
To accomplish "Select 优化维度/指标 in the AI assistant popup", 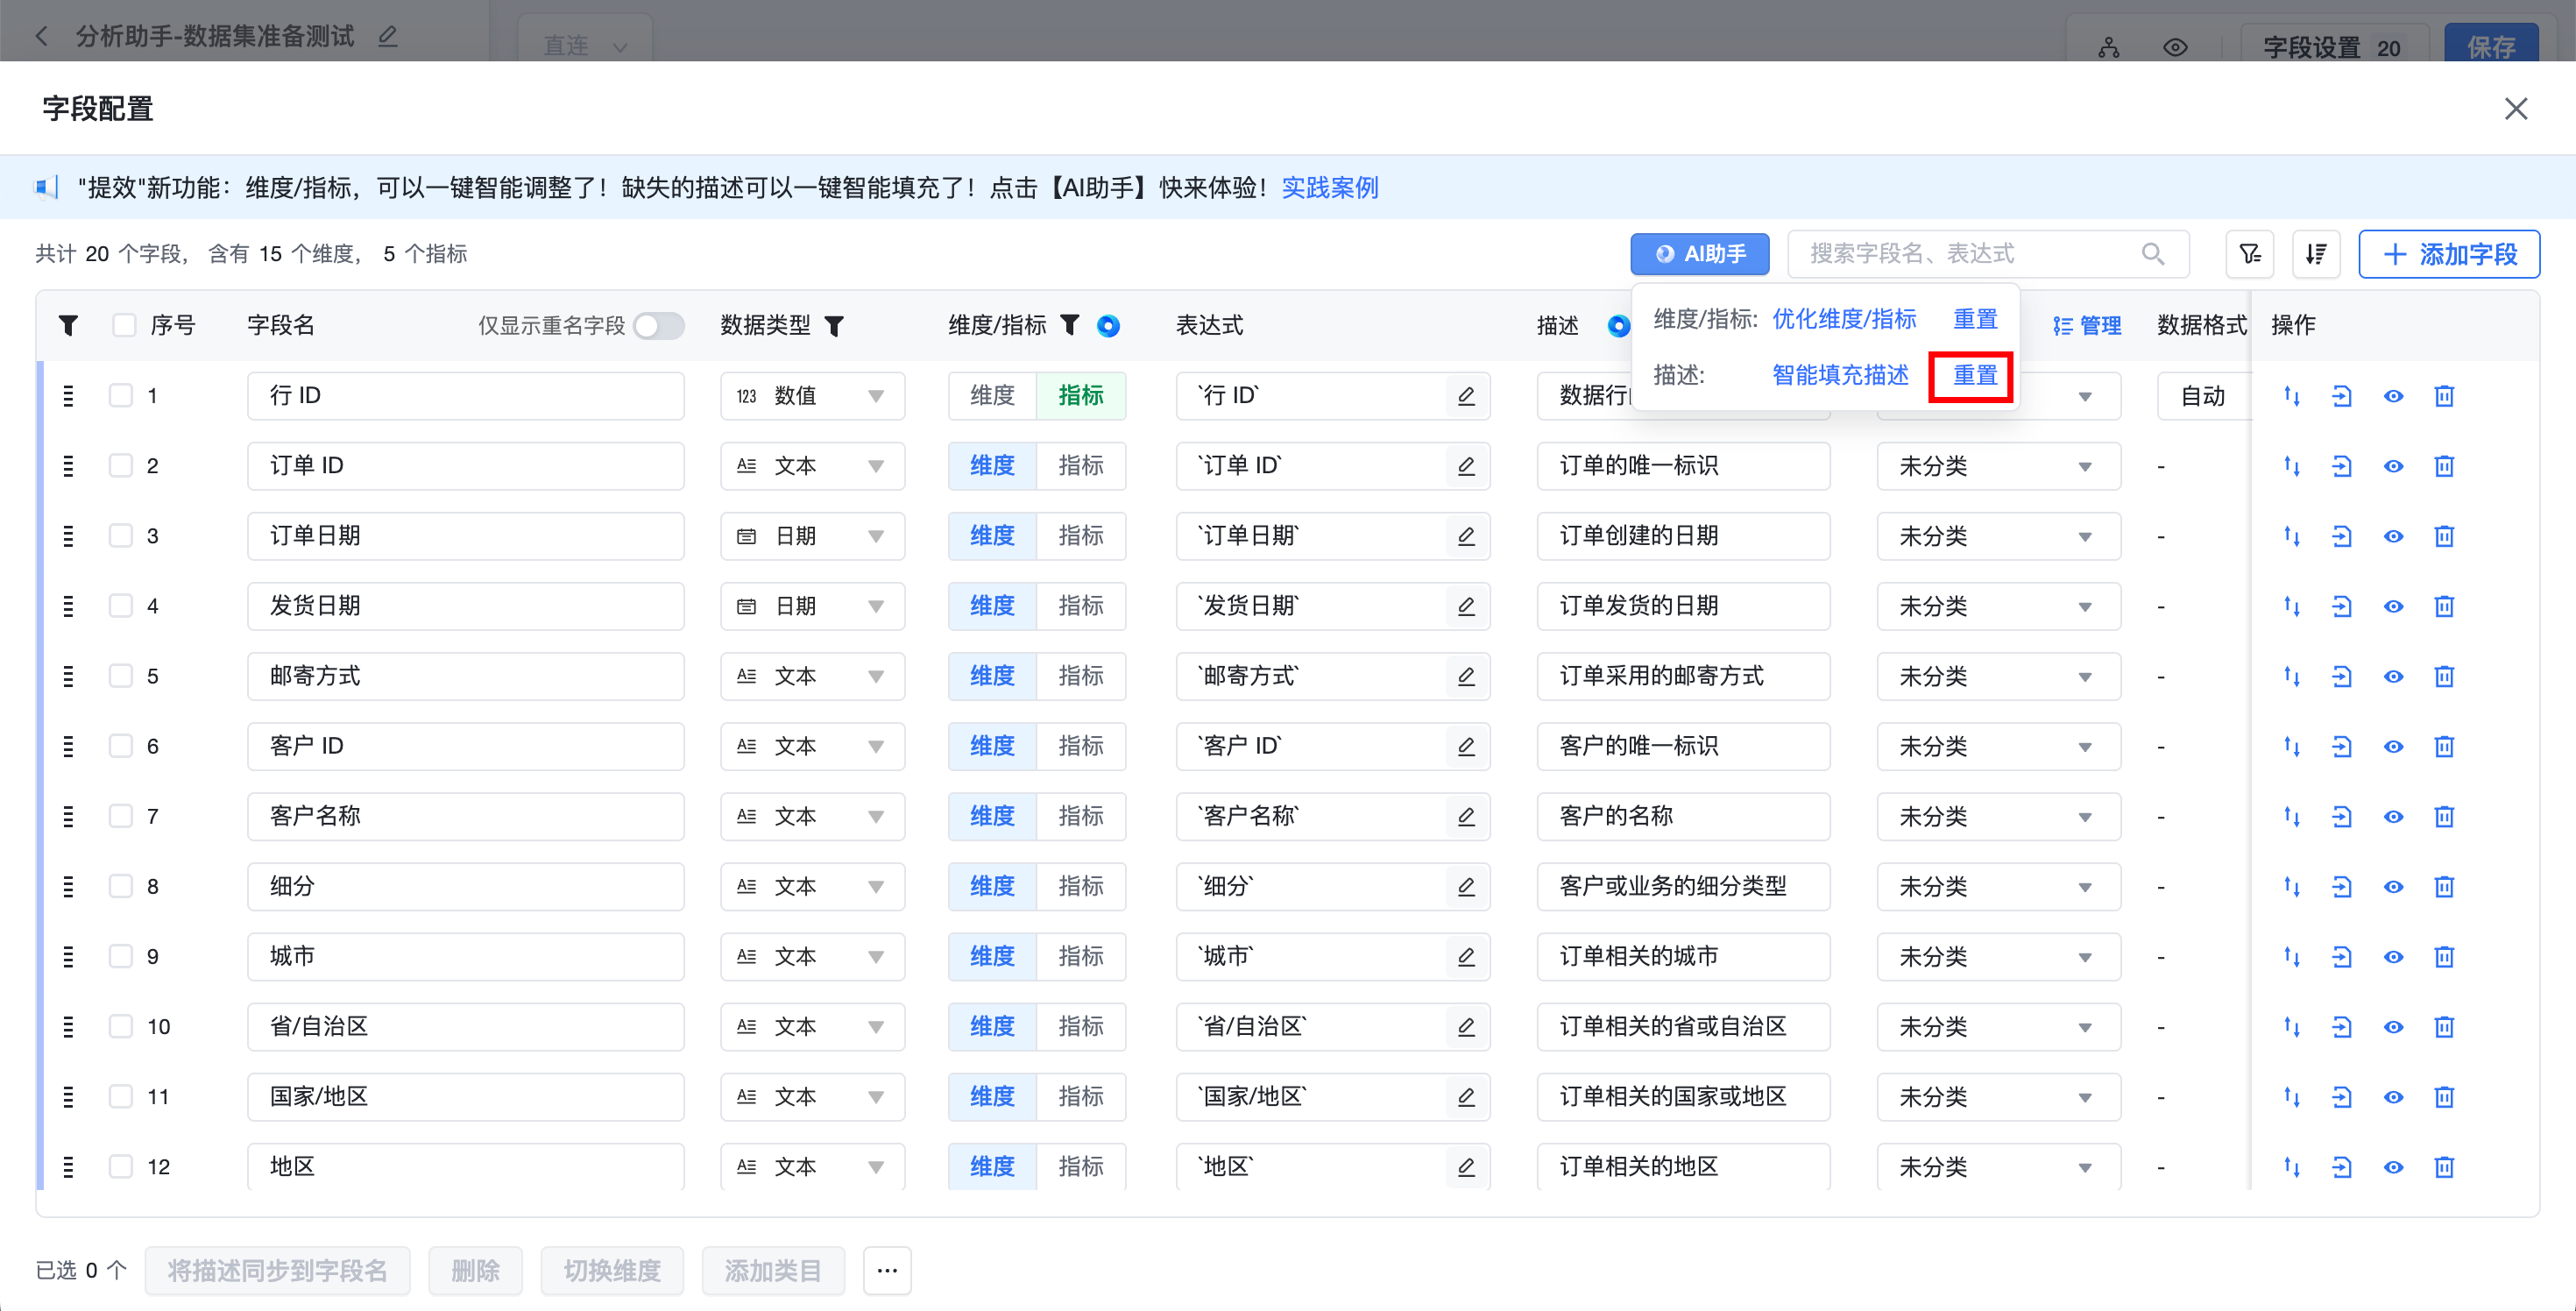I will [1844, 319].
